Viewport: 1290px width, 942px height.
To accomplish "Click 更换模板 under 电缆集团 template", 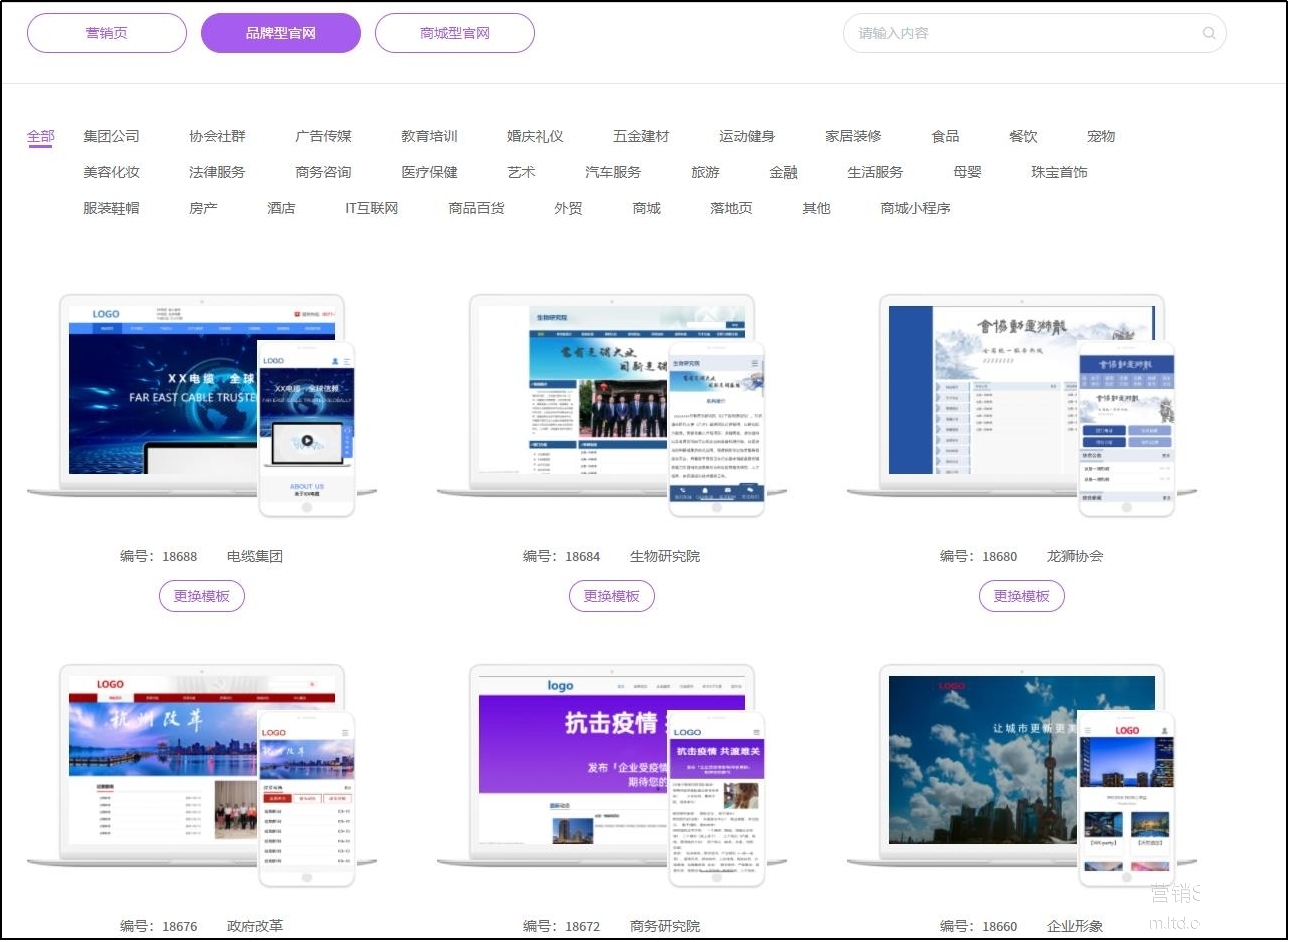I will 202,596.
